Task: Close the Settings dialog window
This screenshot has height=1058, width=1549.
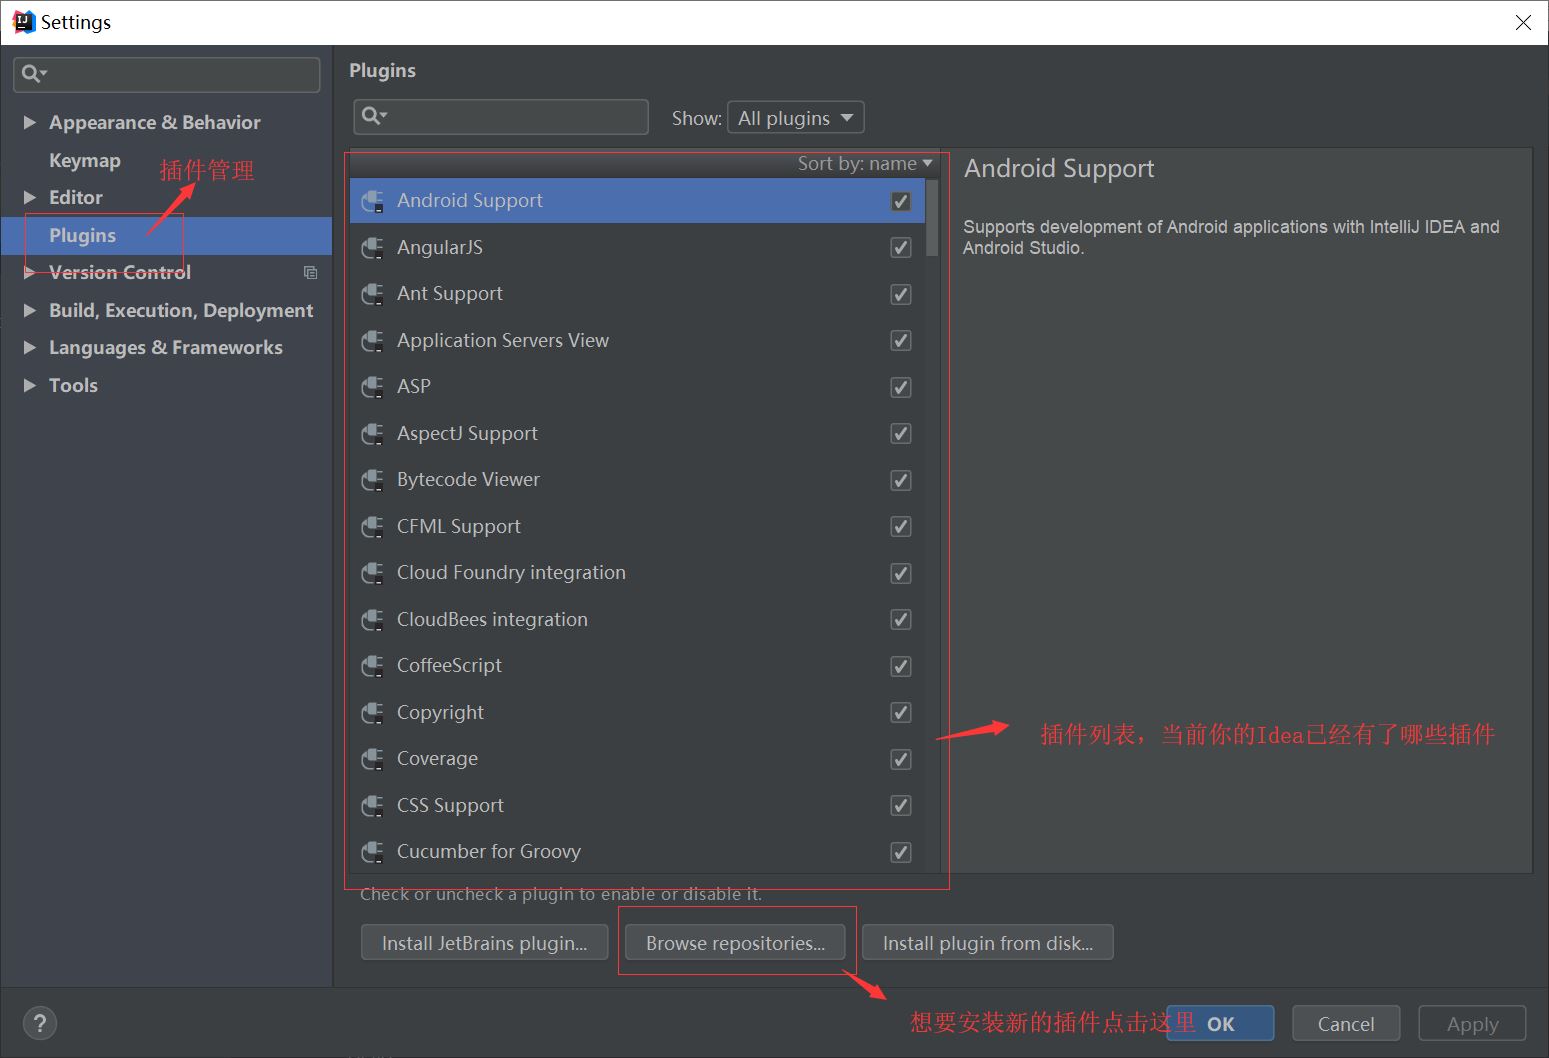Action: [x=1523, y=22]
